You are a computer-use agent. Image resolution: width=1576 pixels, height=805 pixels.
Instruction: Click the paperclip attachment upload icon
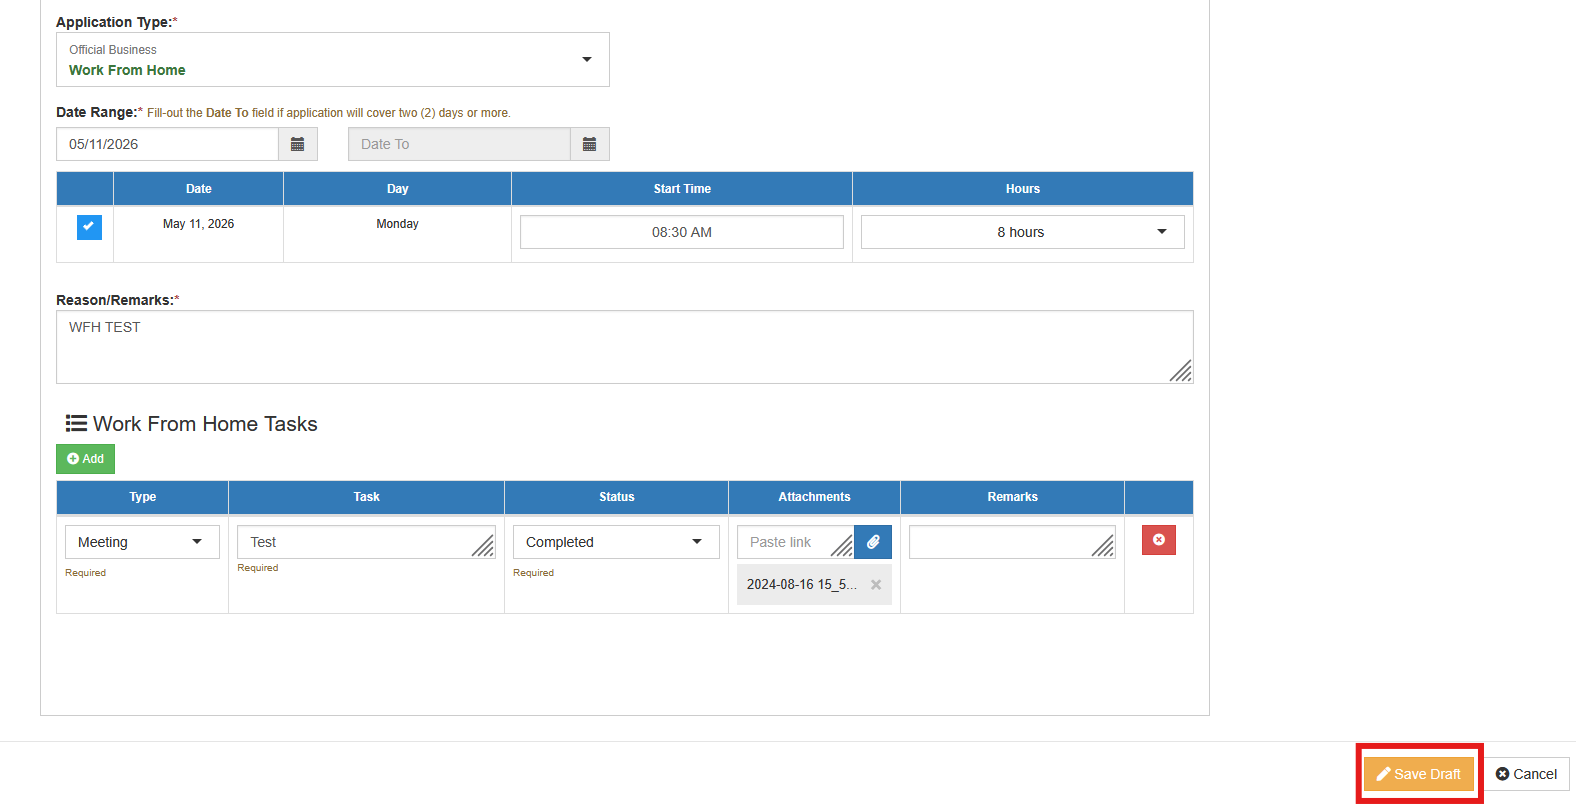tap(873, 542)
